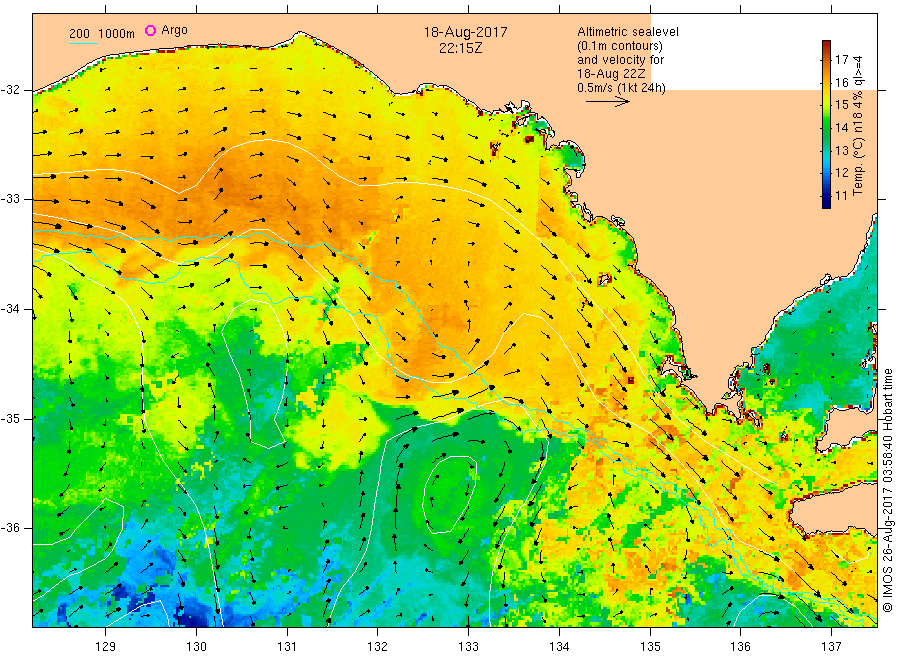Click the 'Argo' legend label
Viewport: 900px width, 660px height.
tap(174, 30)
